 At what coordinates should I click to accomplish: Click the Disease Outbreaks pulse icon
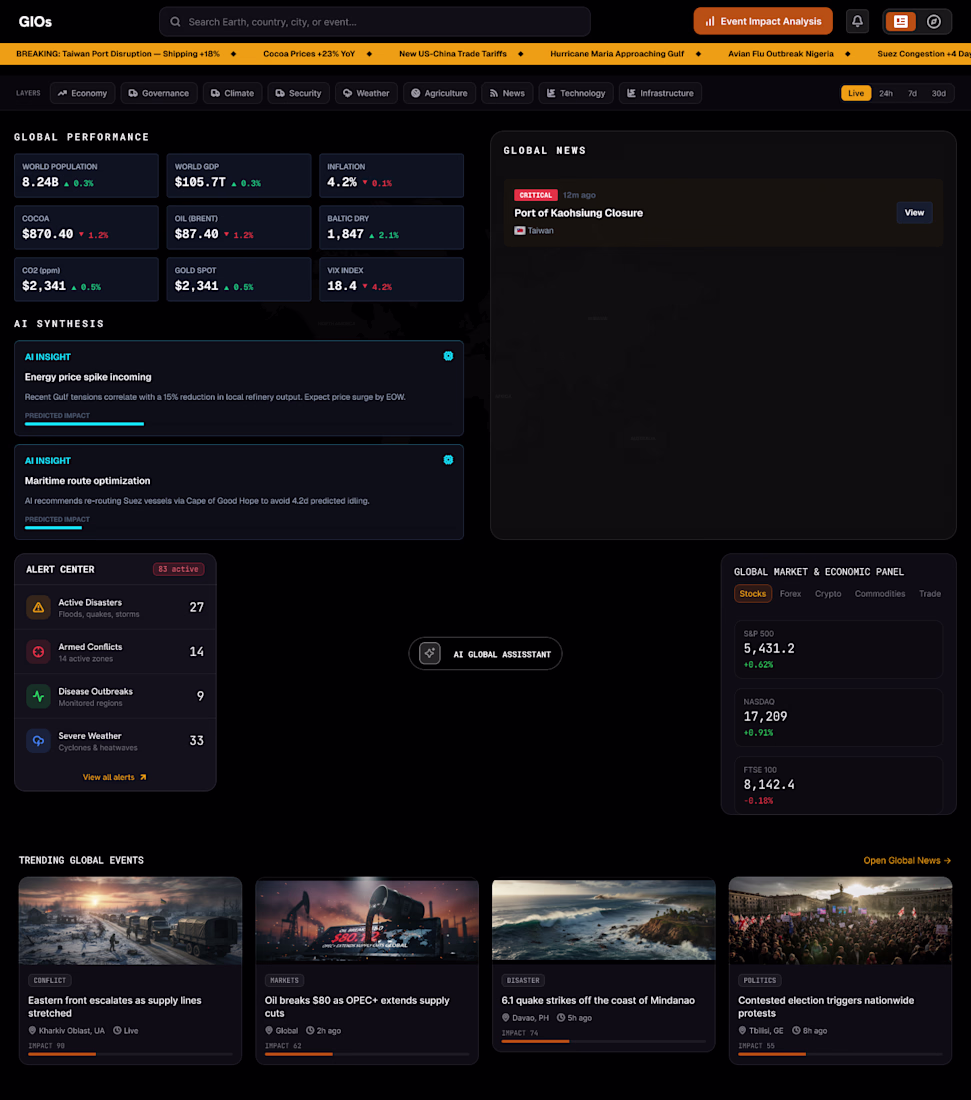tap(39, 697)
